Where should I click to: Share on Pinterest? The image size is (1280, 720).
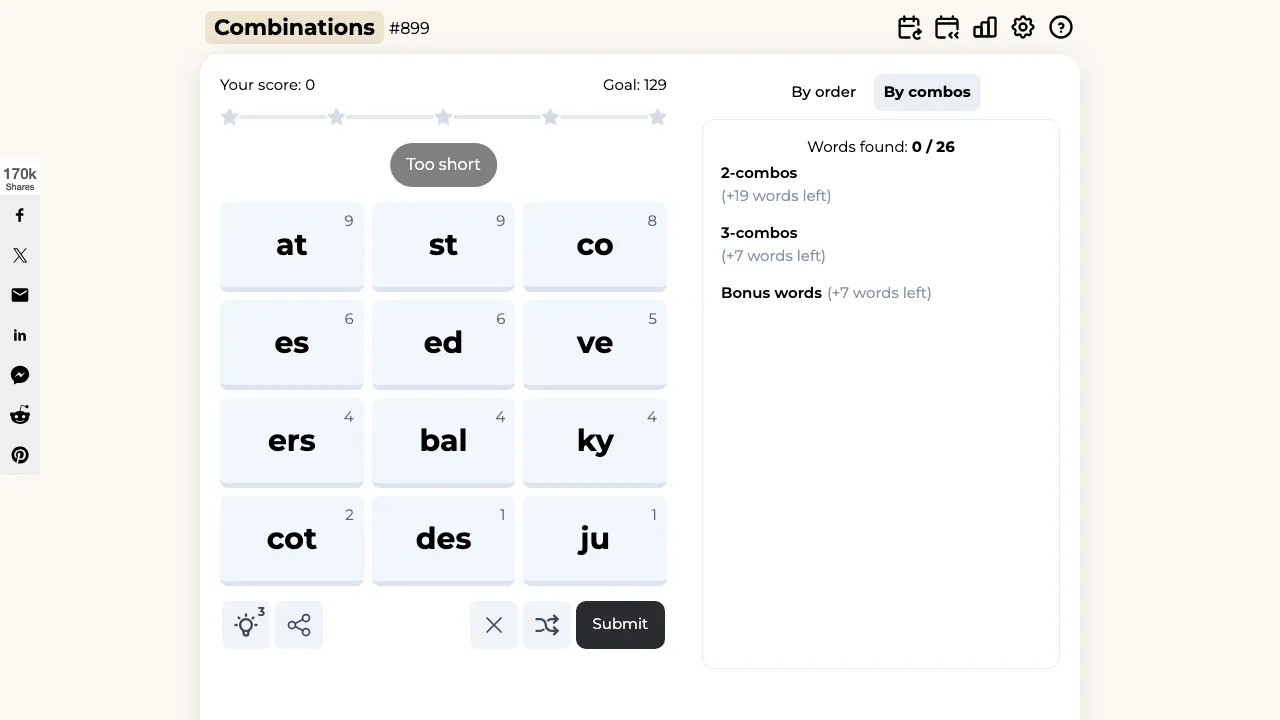pyautogui.click(x=20, y=455)
